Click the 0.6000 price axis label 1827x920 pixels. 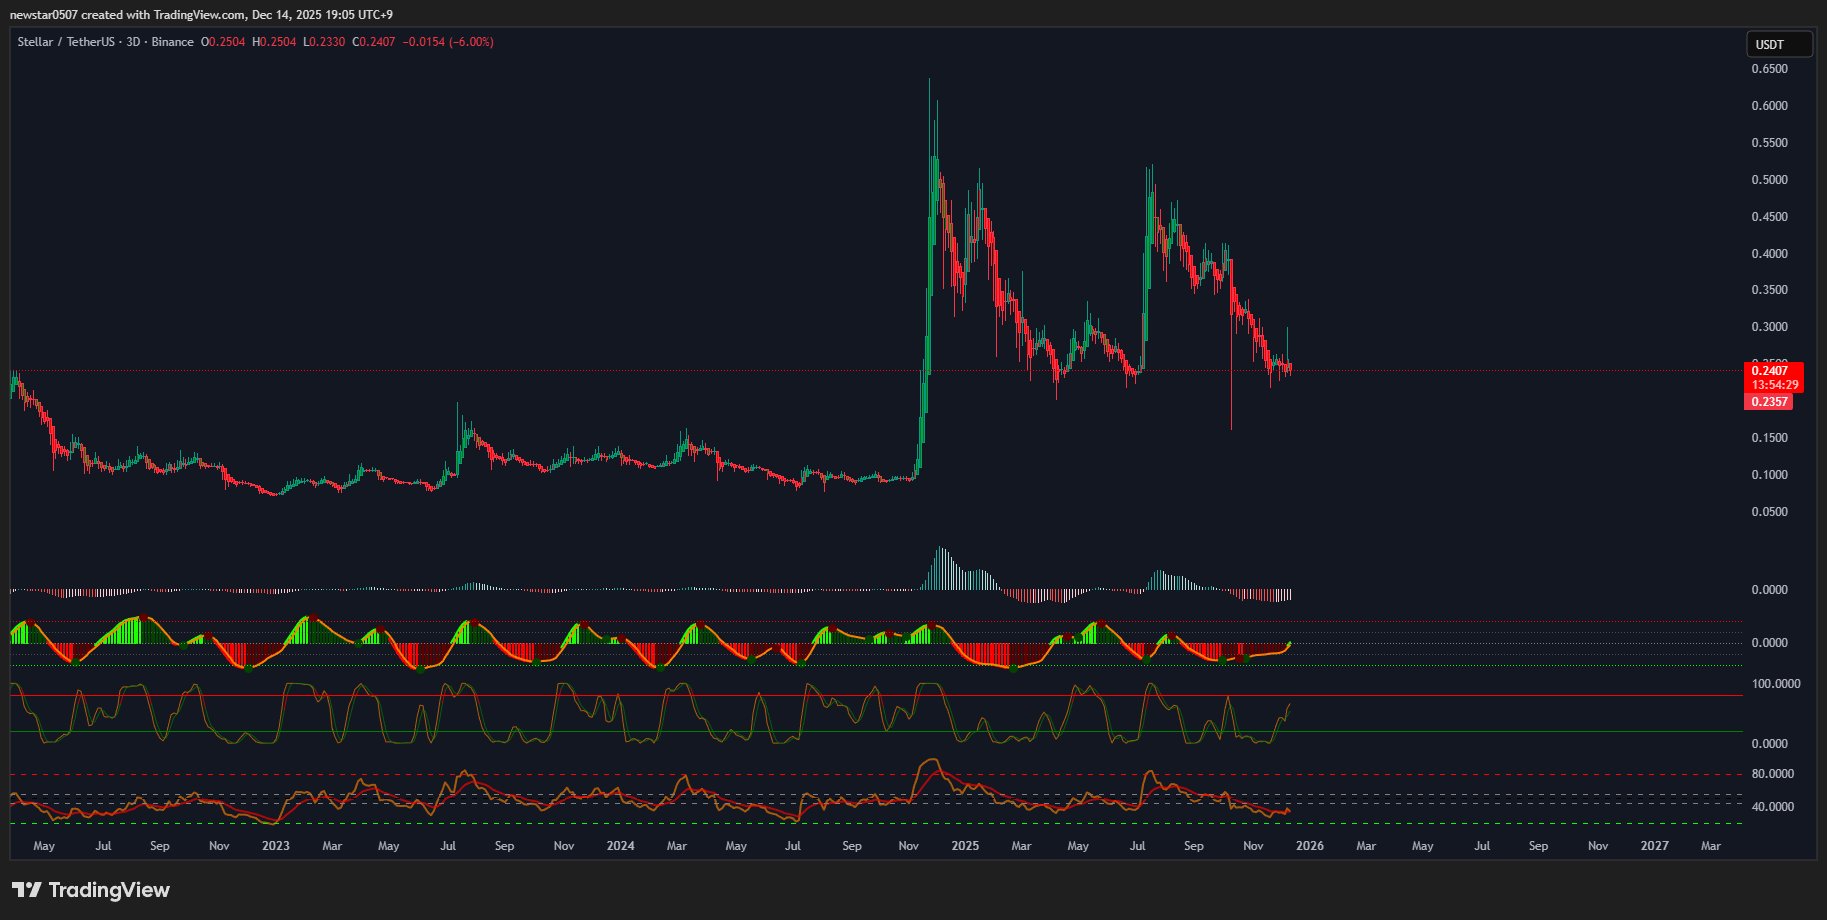pyautogui.click(x=1769, y=106)
